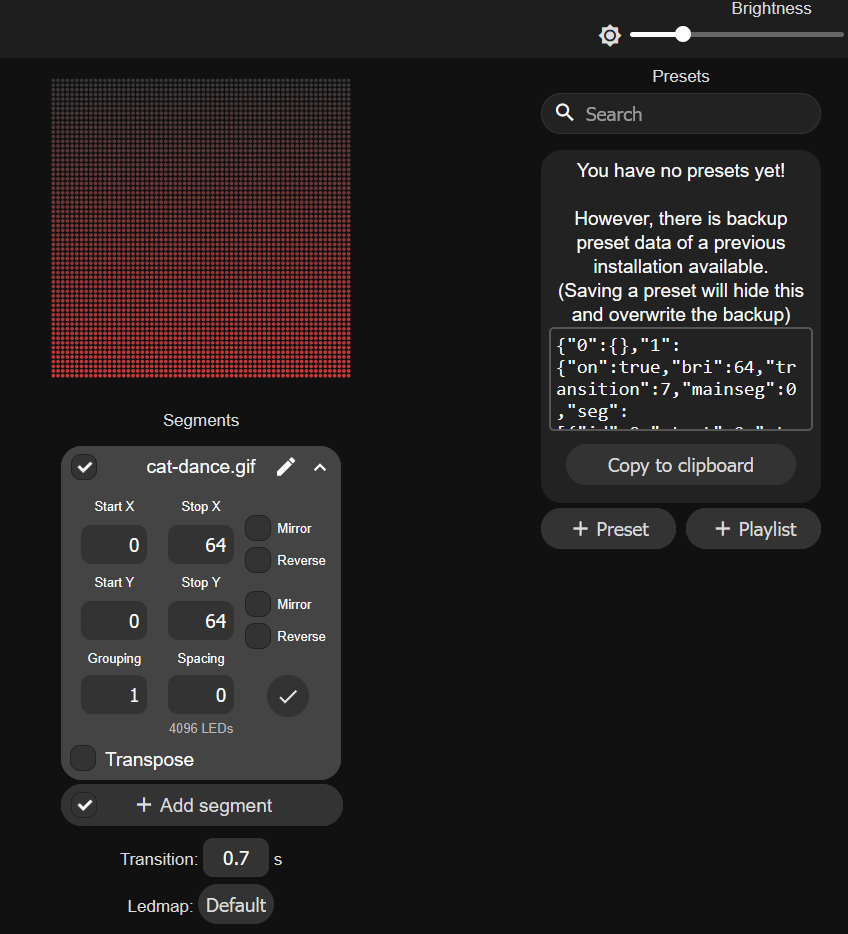The width and height of the screenshot is (848, 934).
Task: Focus the Stop X input field
Action: [201, 545]
